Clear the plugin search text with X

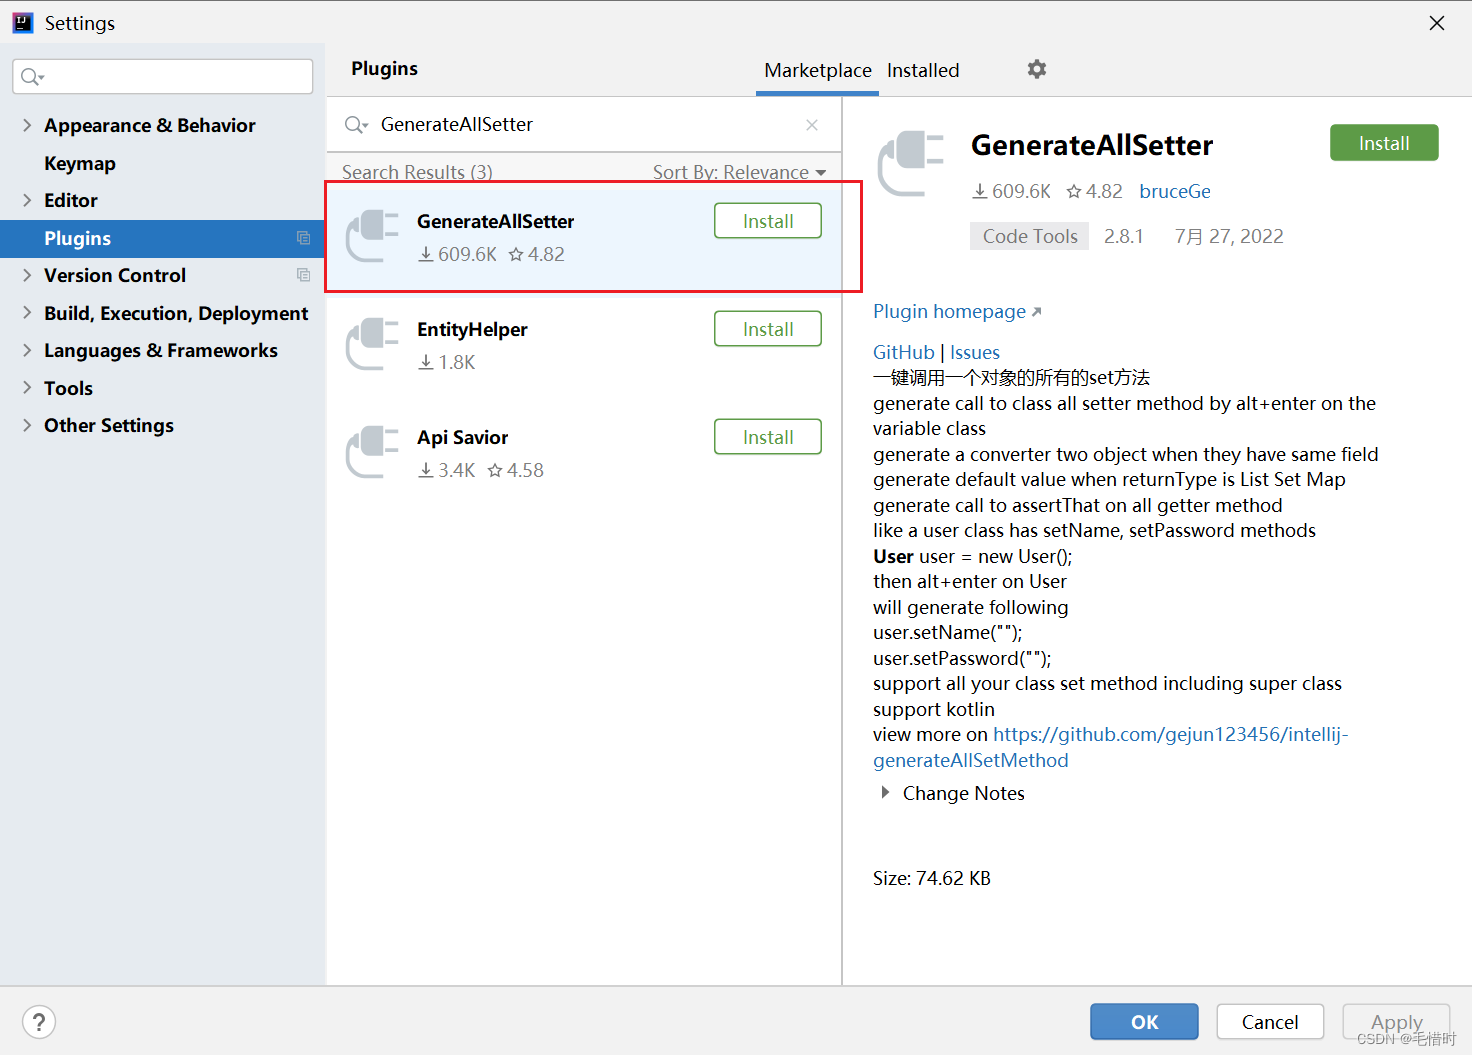pyautogui.click(x=812, y=125)
